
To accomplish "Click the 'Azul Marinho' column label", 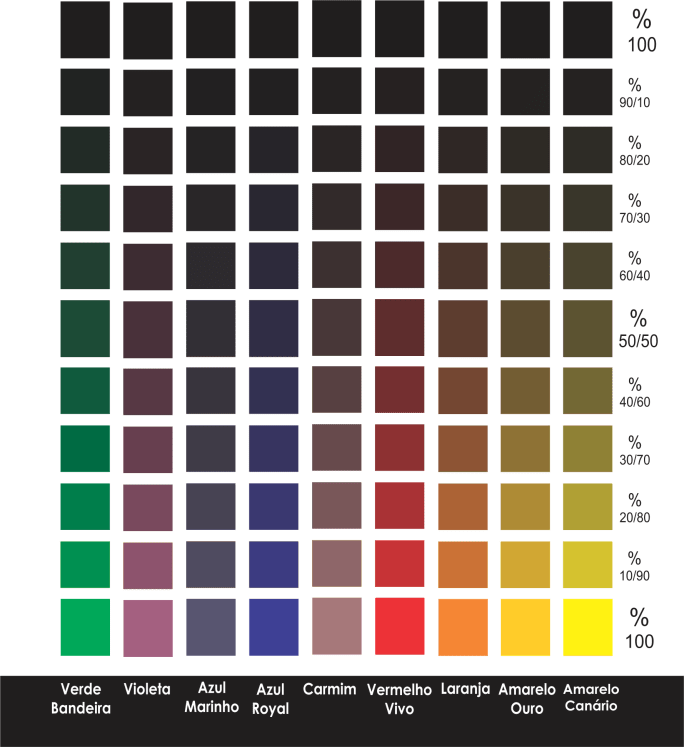I will [212, 698].
